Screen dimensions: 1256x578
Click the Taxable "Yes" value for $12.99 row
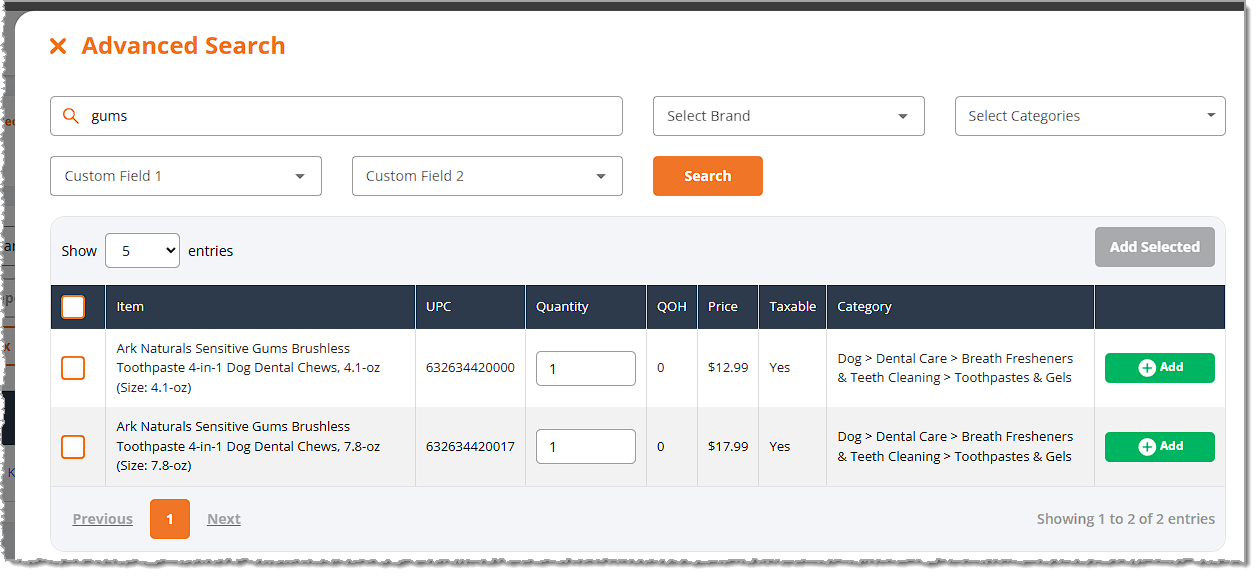tap(780, 368)
